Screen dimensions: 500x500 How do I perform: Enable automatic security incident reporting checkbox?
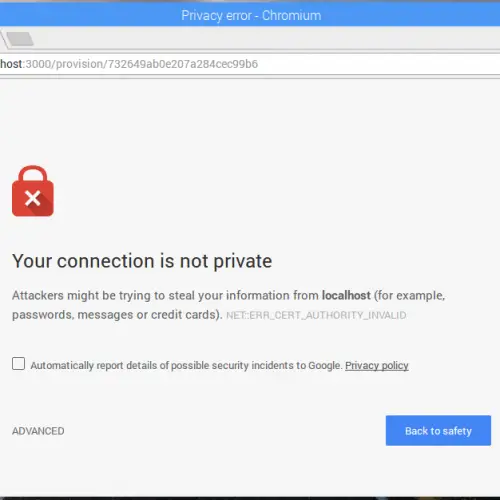pyautogui.click(x=18, y=364)
